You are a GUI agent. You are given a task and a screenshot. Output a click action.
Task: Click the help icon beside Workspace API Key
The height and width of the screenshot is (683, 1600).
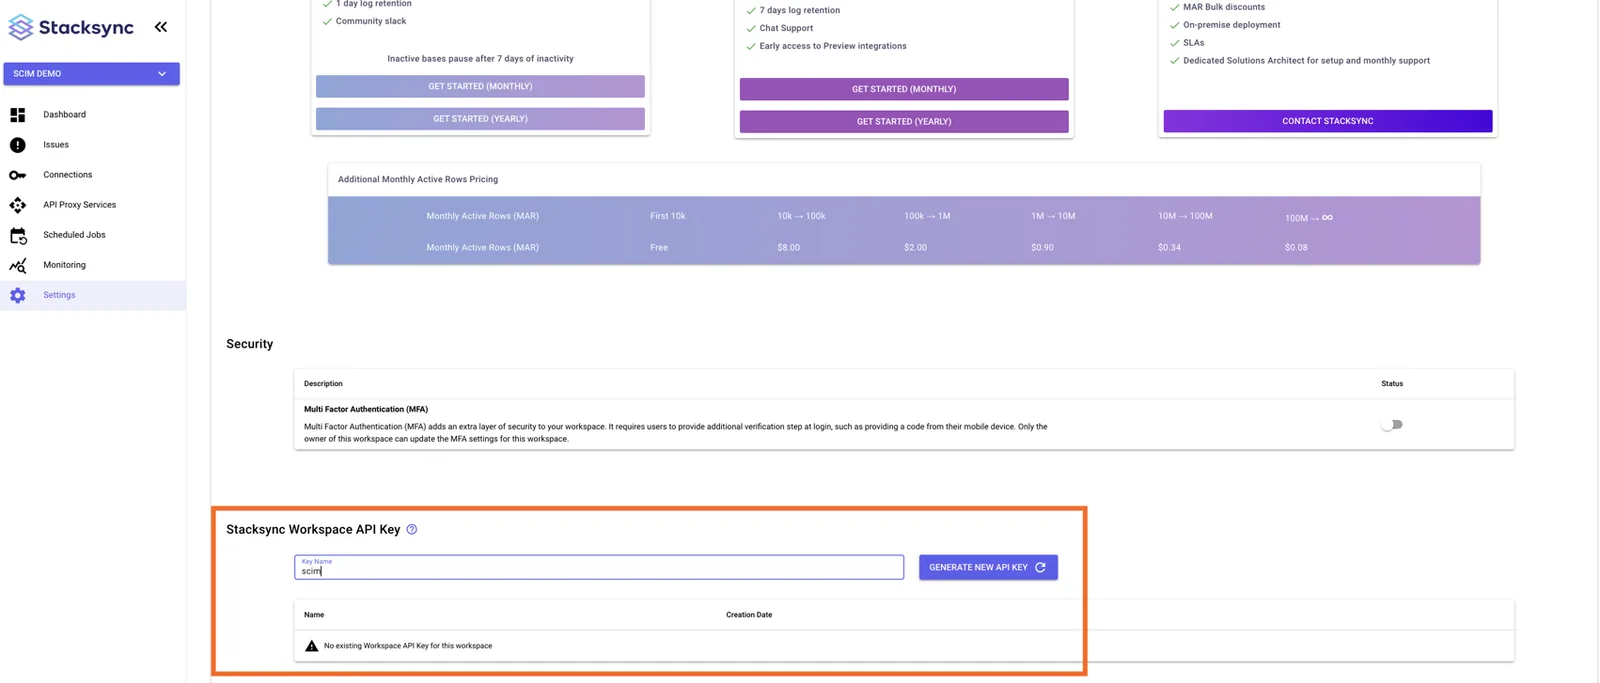[x=412, y=529]
